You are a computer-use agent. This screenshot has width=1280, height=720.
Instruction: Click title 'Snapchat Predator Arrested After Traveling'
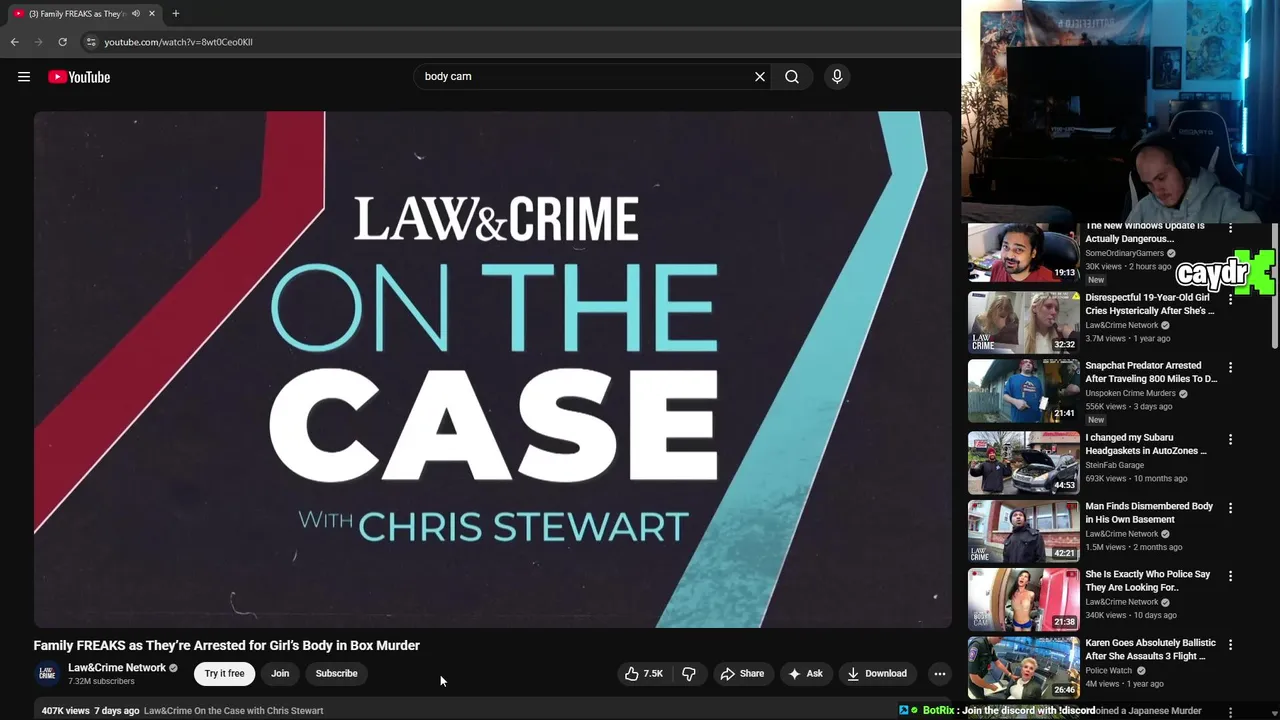click(1151, 372)
